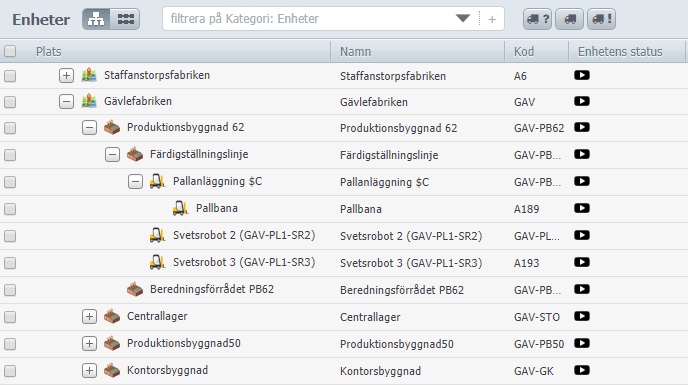Click the Pallbana forklift icon

click(x=180, y=208)
